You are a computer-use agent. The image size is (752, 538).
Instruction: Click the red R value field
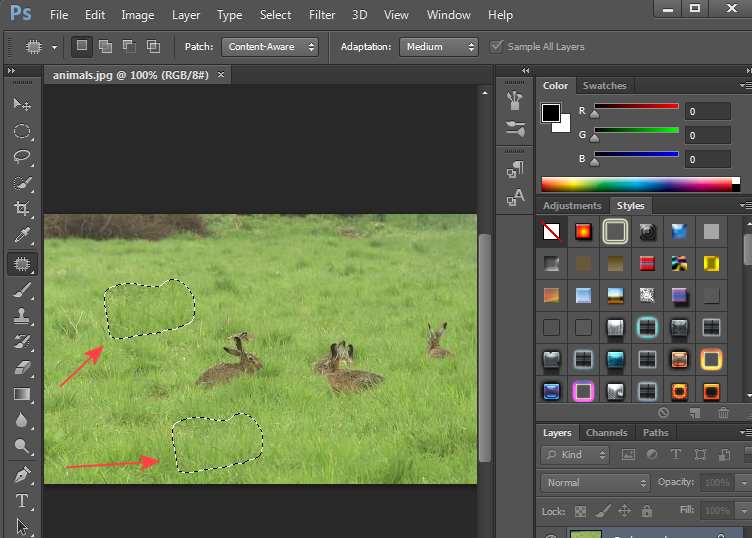point(707,111)
